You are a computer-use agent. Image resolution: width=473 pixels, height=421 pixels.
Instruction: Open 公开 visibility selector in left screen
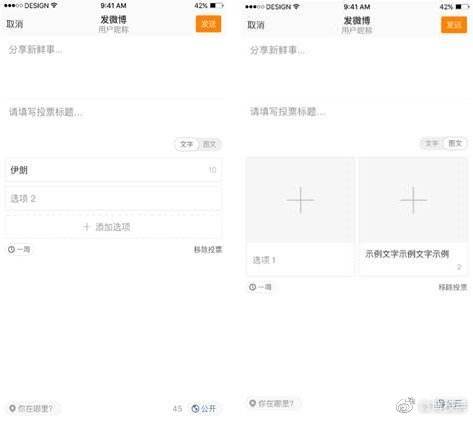204,409
